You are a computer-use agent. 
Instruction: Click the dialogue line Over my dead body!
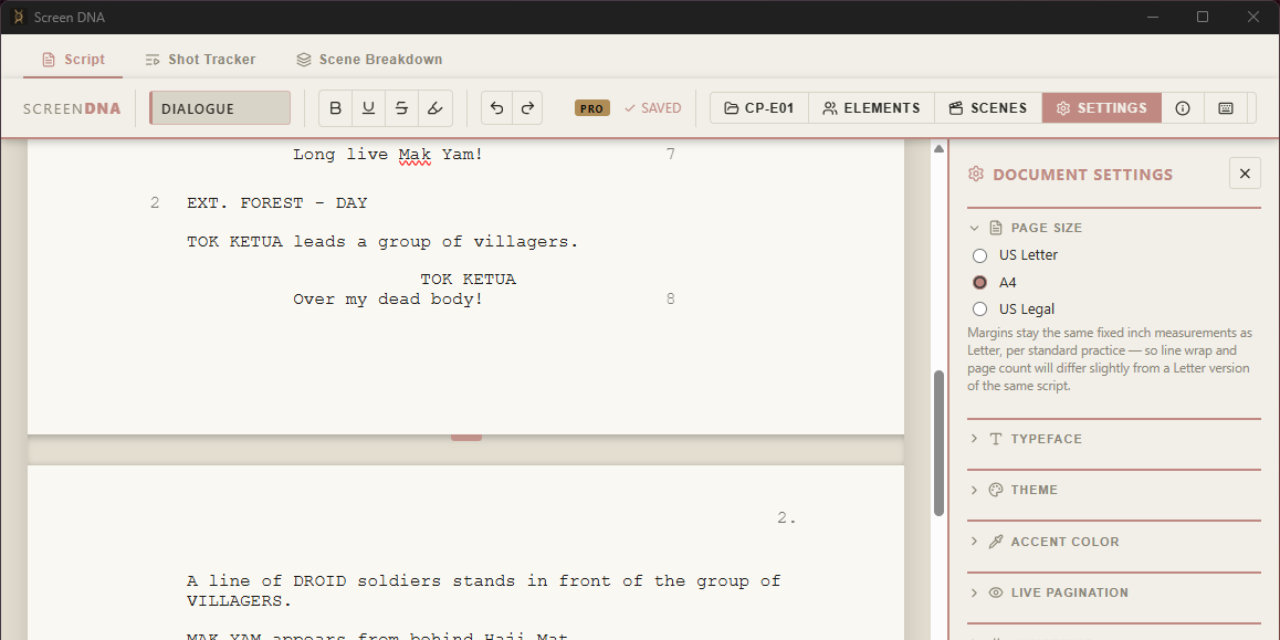click(388, 300)
